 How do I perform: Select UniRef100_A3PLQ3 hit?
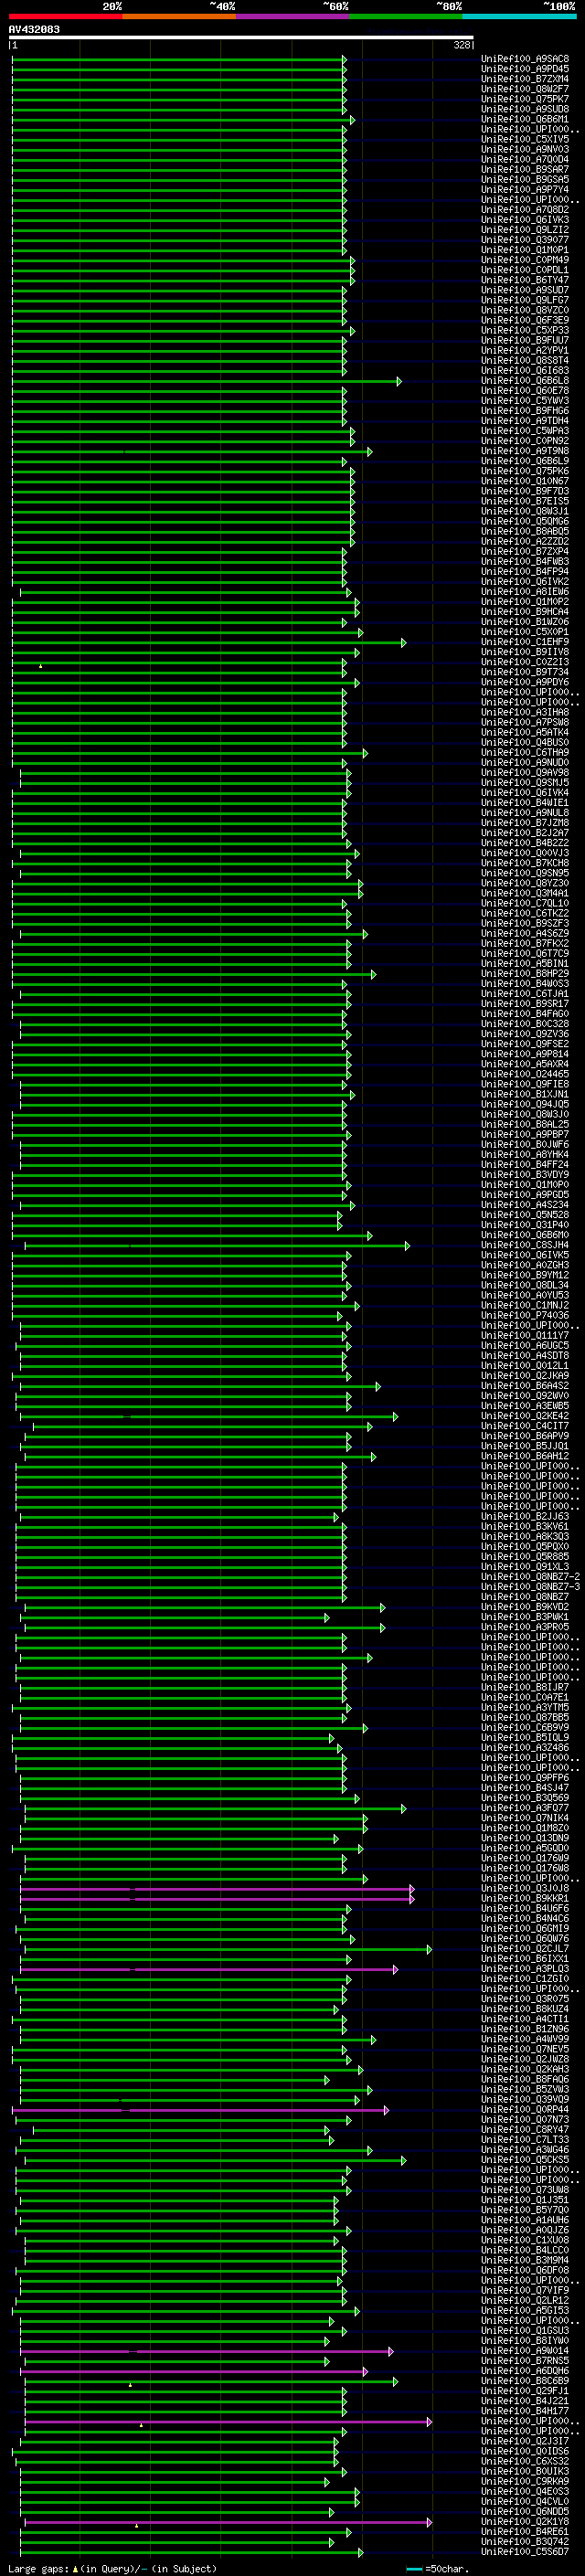(525, 1970)
